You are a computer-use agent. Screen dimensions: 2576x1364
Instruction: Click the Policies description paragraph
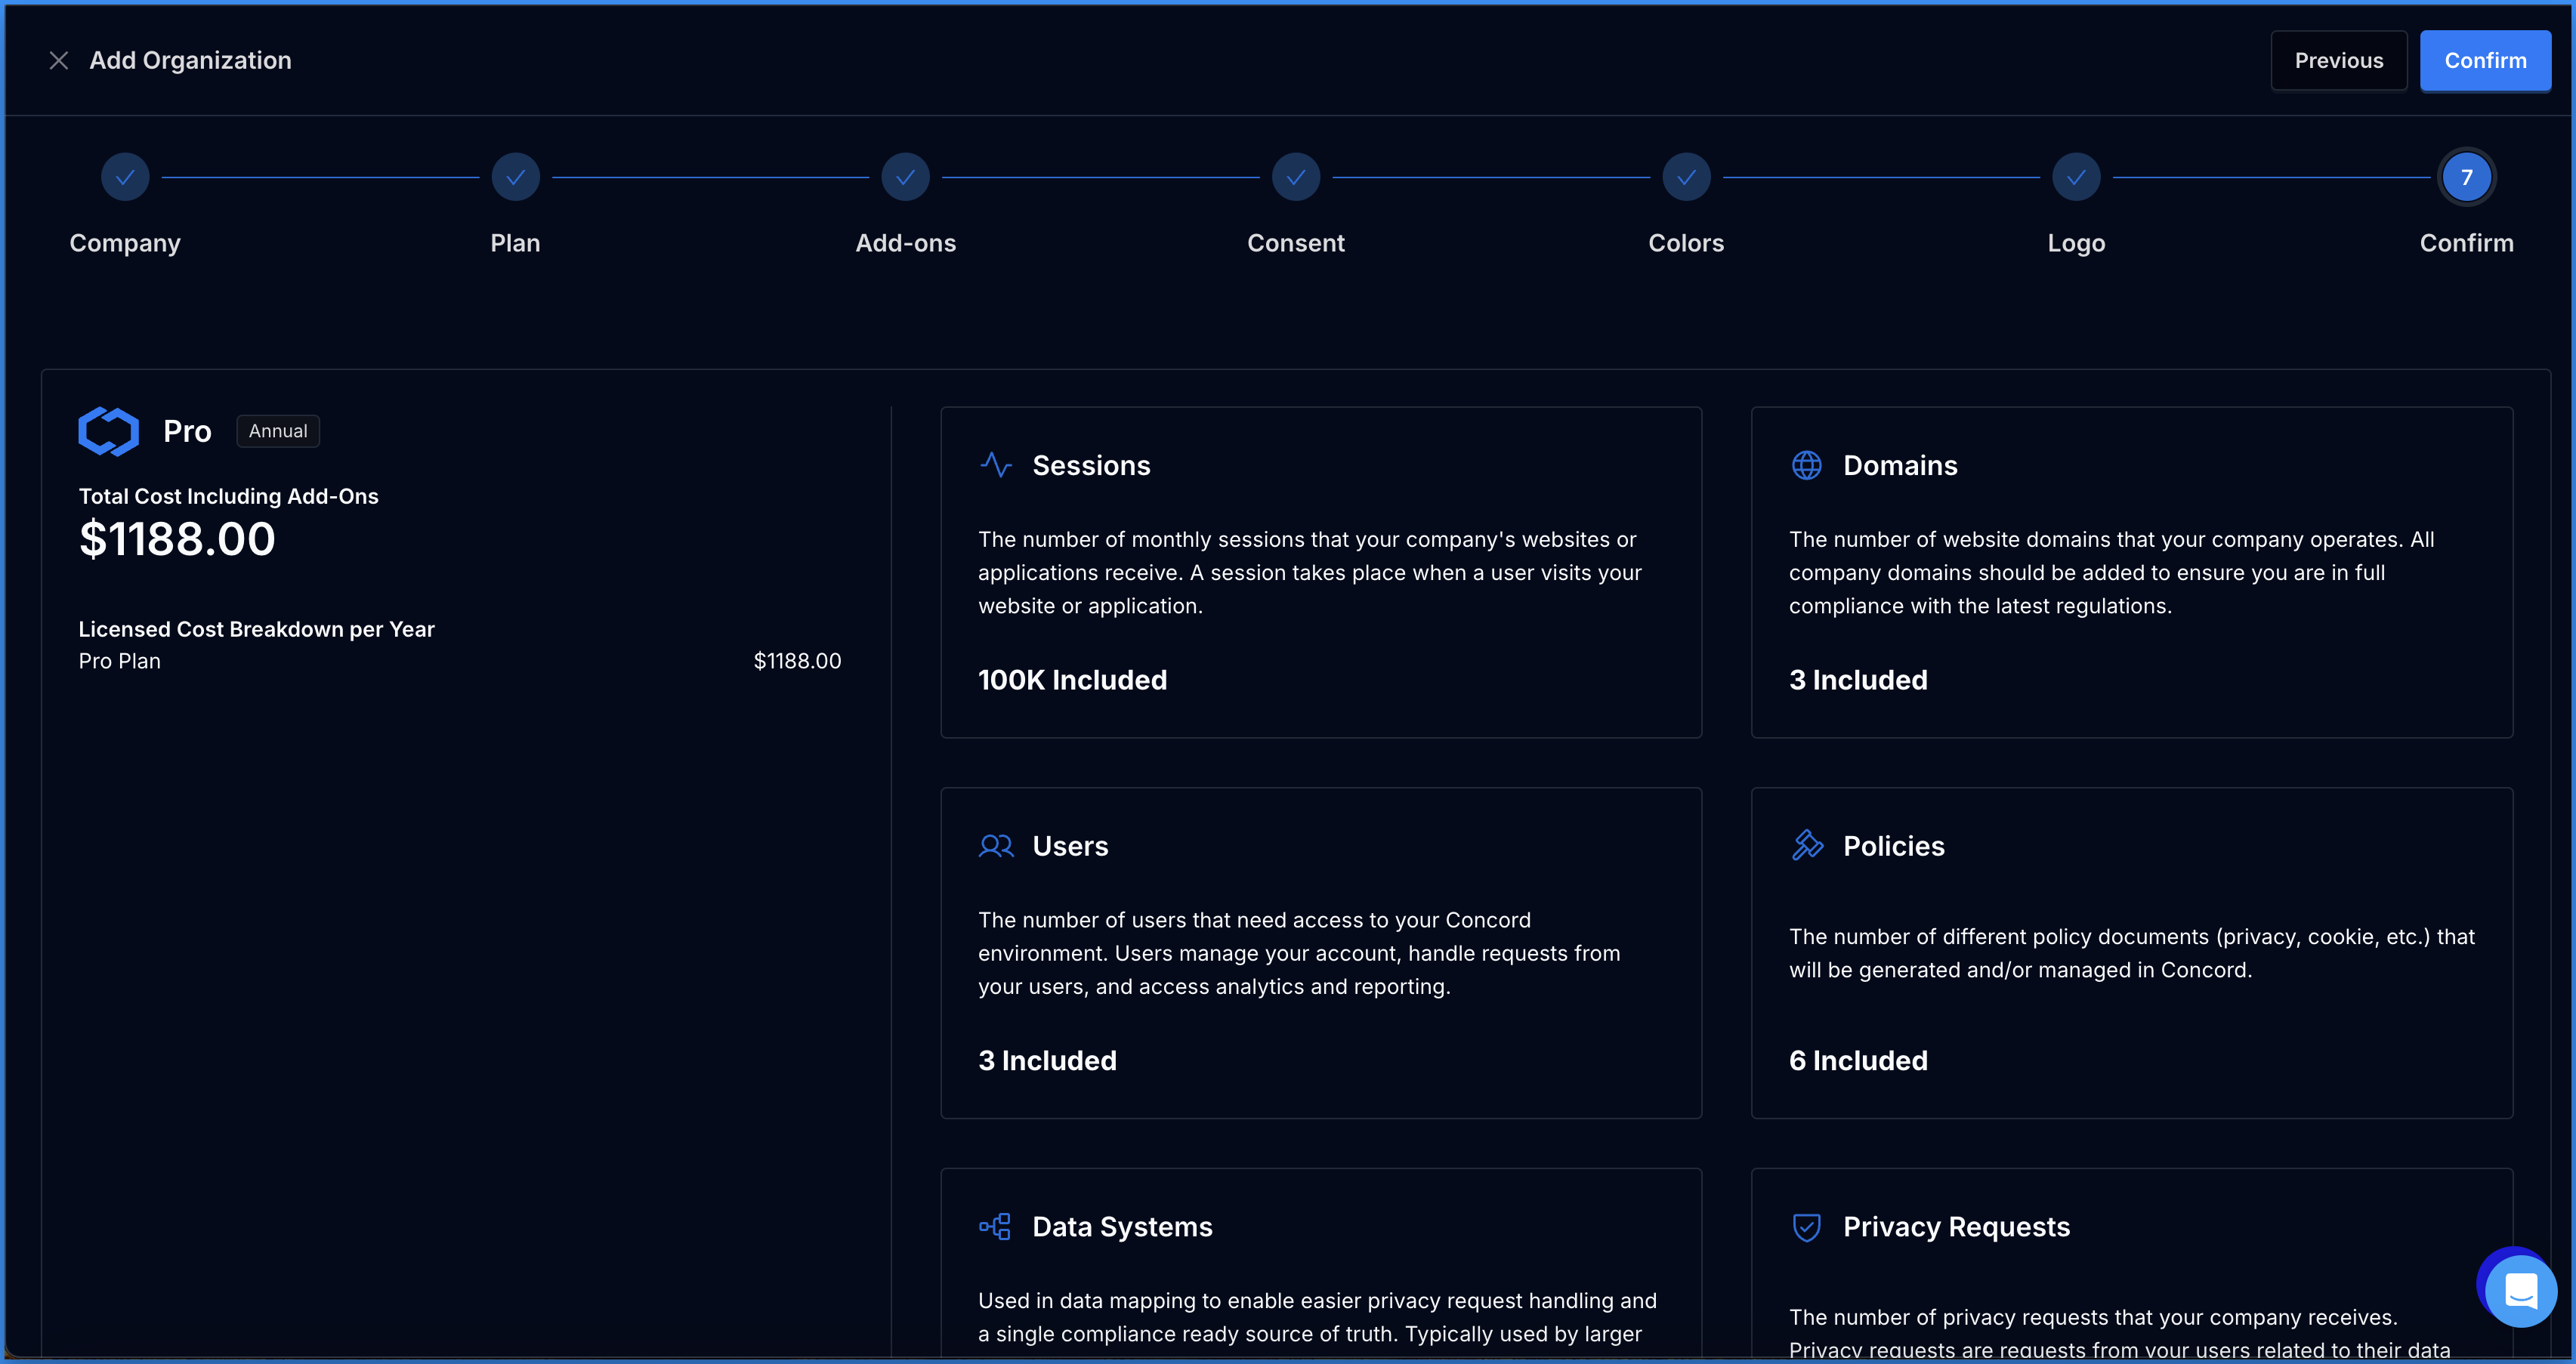pyautogui.click(x=2131, y=953)
